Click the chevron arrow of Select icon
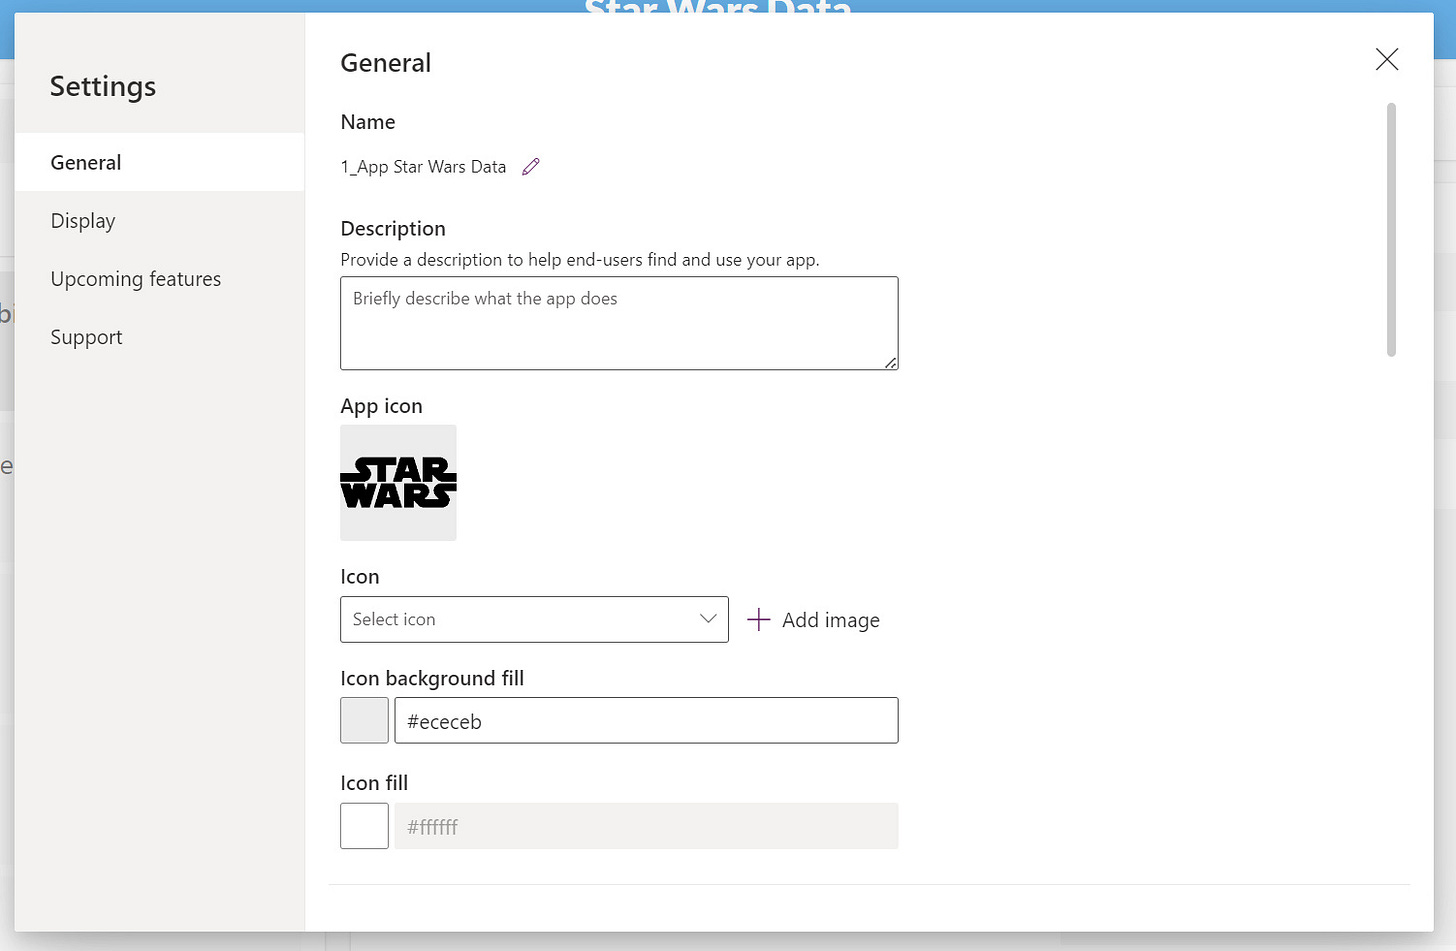The width and height of the screenshot is (1456, 951). click(708, 619)
